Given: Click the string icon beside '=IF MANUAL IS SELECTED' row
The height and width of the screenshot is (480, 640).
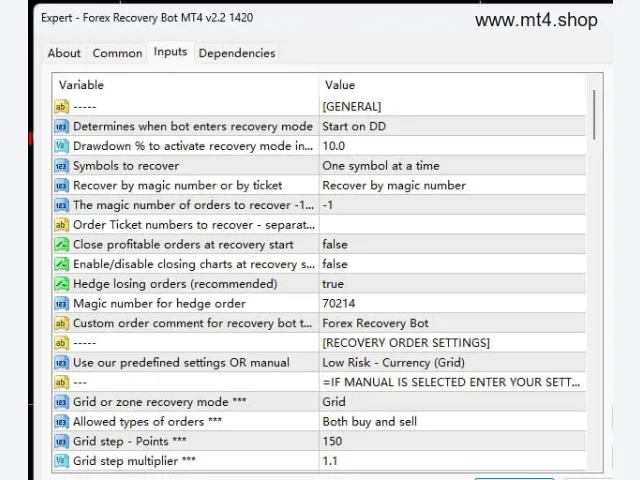Looking at the screenshot, I should pyautogui.click(x=61, y=382).
